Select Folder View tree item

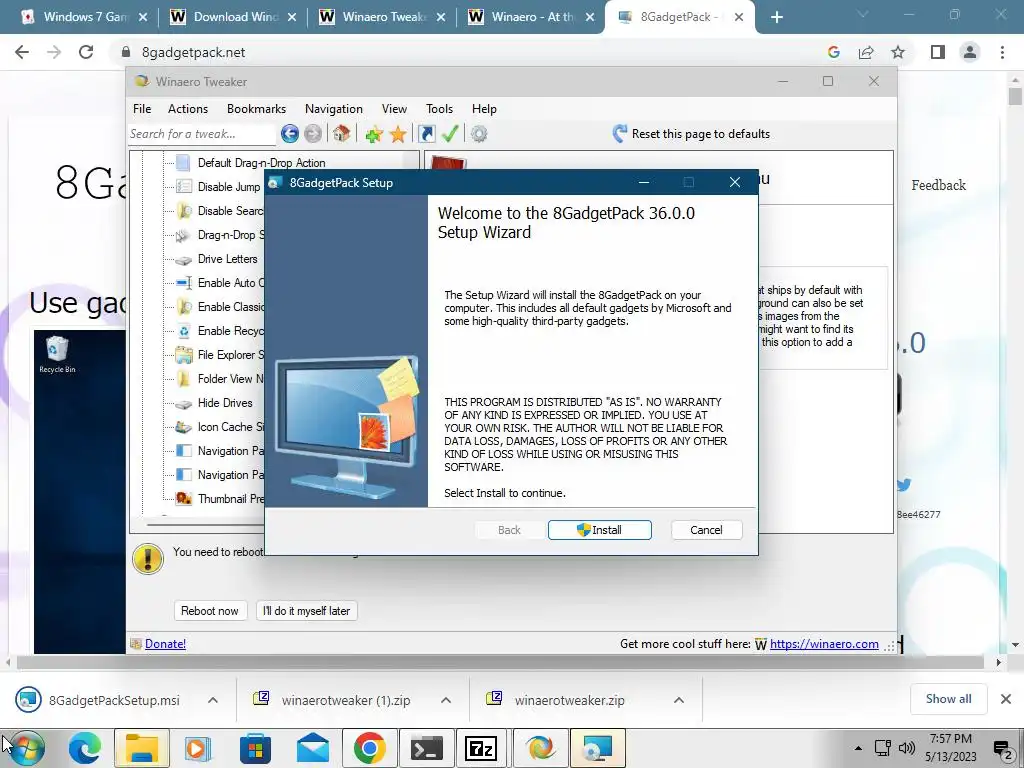point(230,379)
